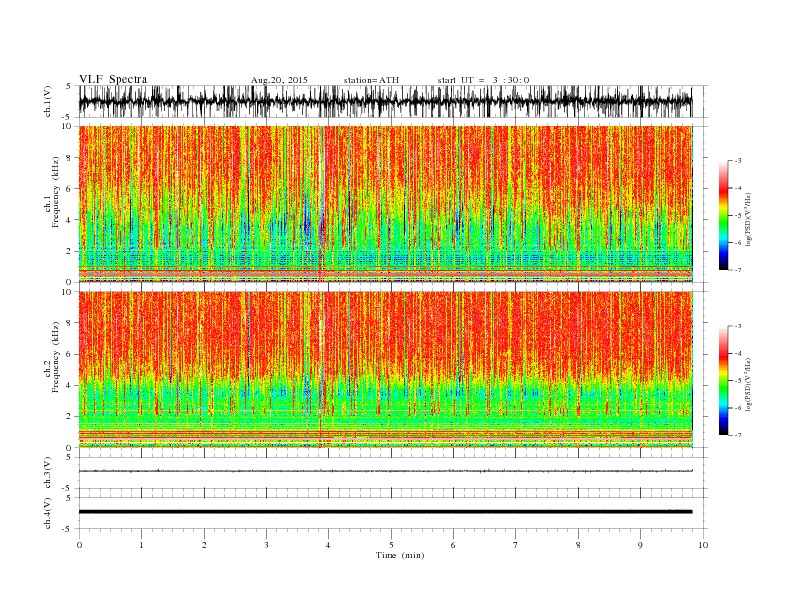
Task: Click the "-5" tick on ch.1(V) waveform axis
Action: tap(67, 117)
